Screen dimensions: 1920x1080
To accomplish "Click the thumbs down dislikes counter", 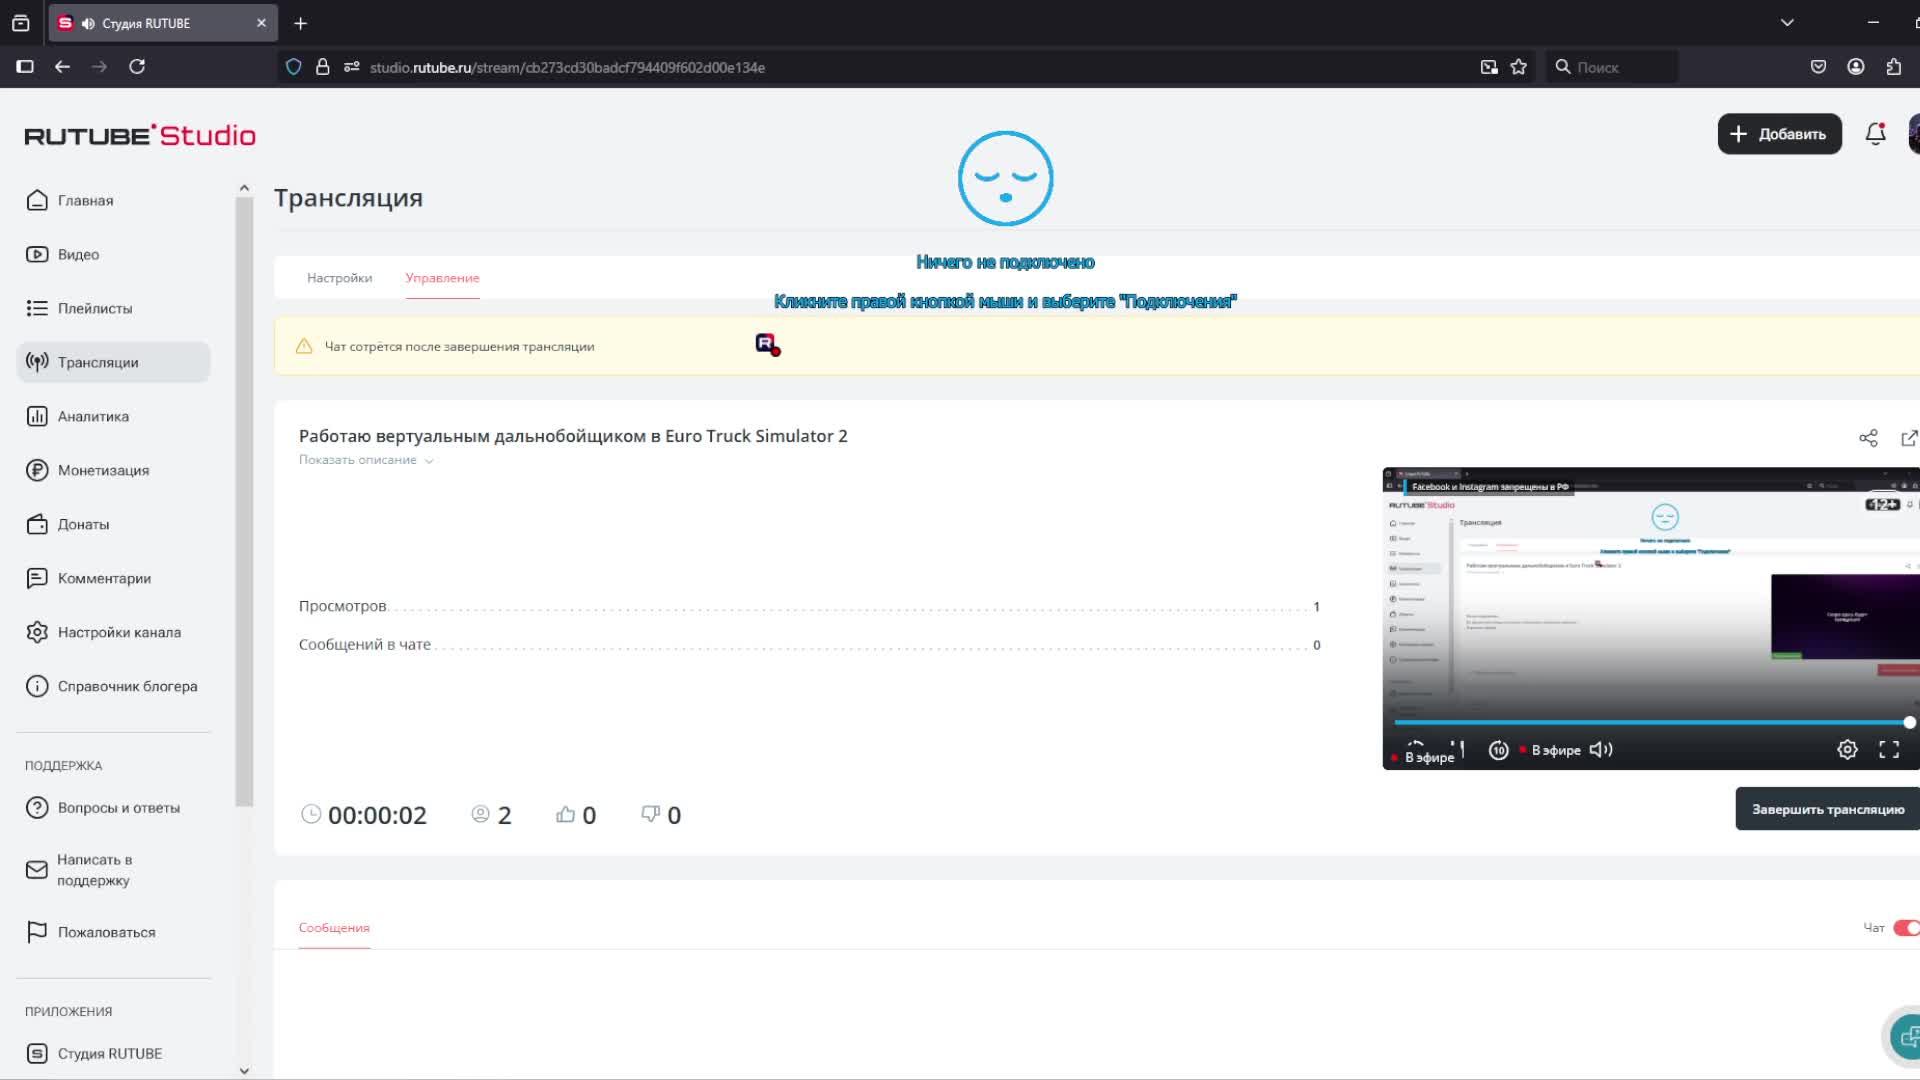I will tap(661, 815).
